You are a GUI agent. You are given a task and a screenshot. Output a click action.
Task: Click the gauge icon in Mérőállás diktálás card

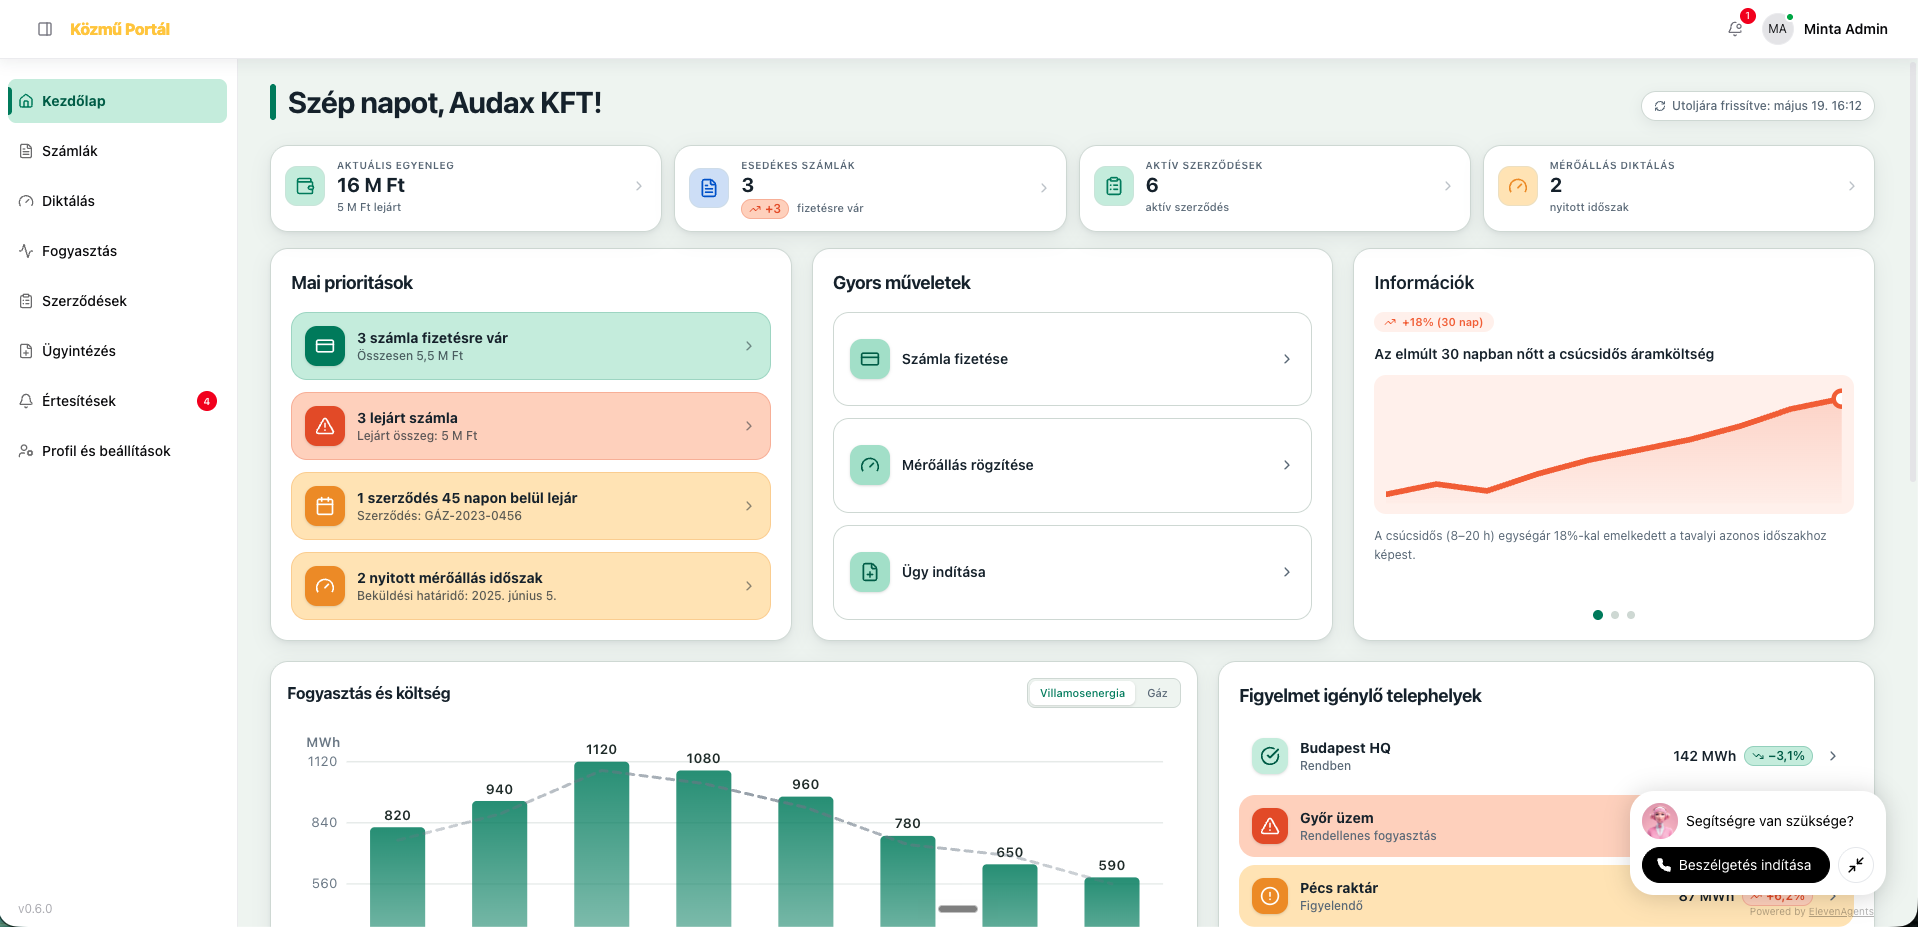[1518, 186]
